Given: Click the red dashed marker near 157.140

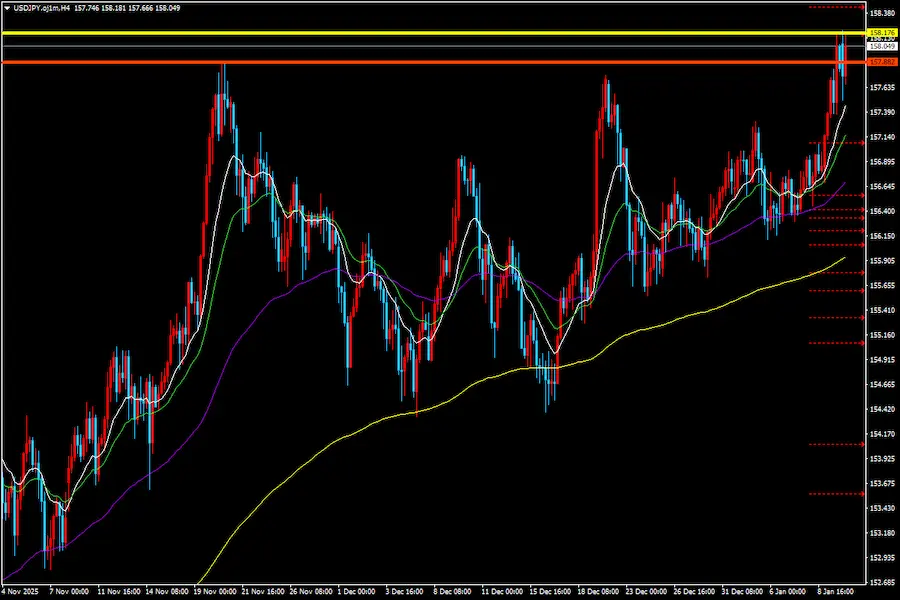Looking at the screenshot, I should [x=836, y=143].
